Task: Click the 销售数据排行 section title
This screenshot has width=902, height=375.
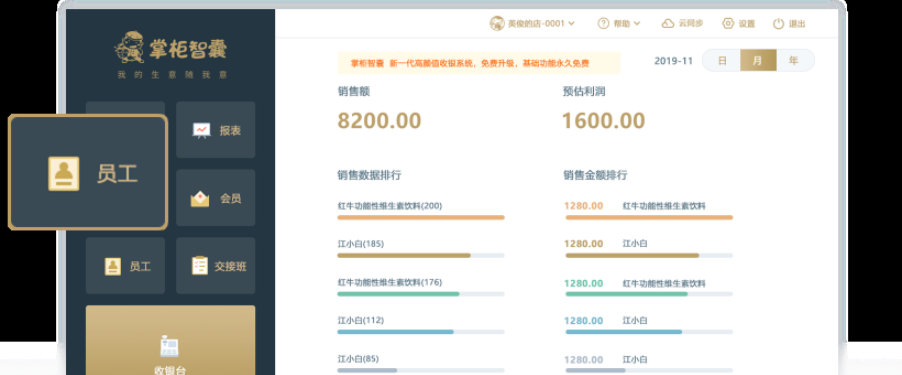Action: 369,175
